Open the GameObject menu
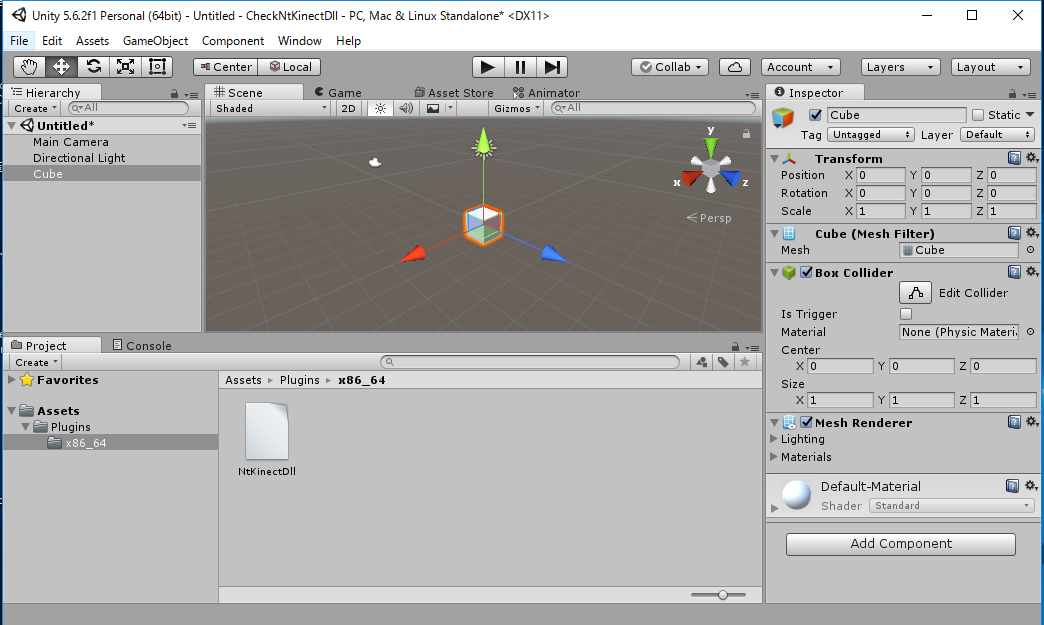 point(155,41)
